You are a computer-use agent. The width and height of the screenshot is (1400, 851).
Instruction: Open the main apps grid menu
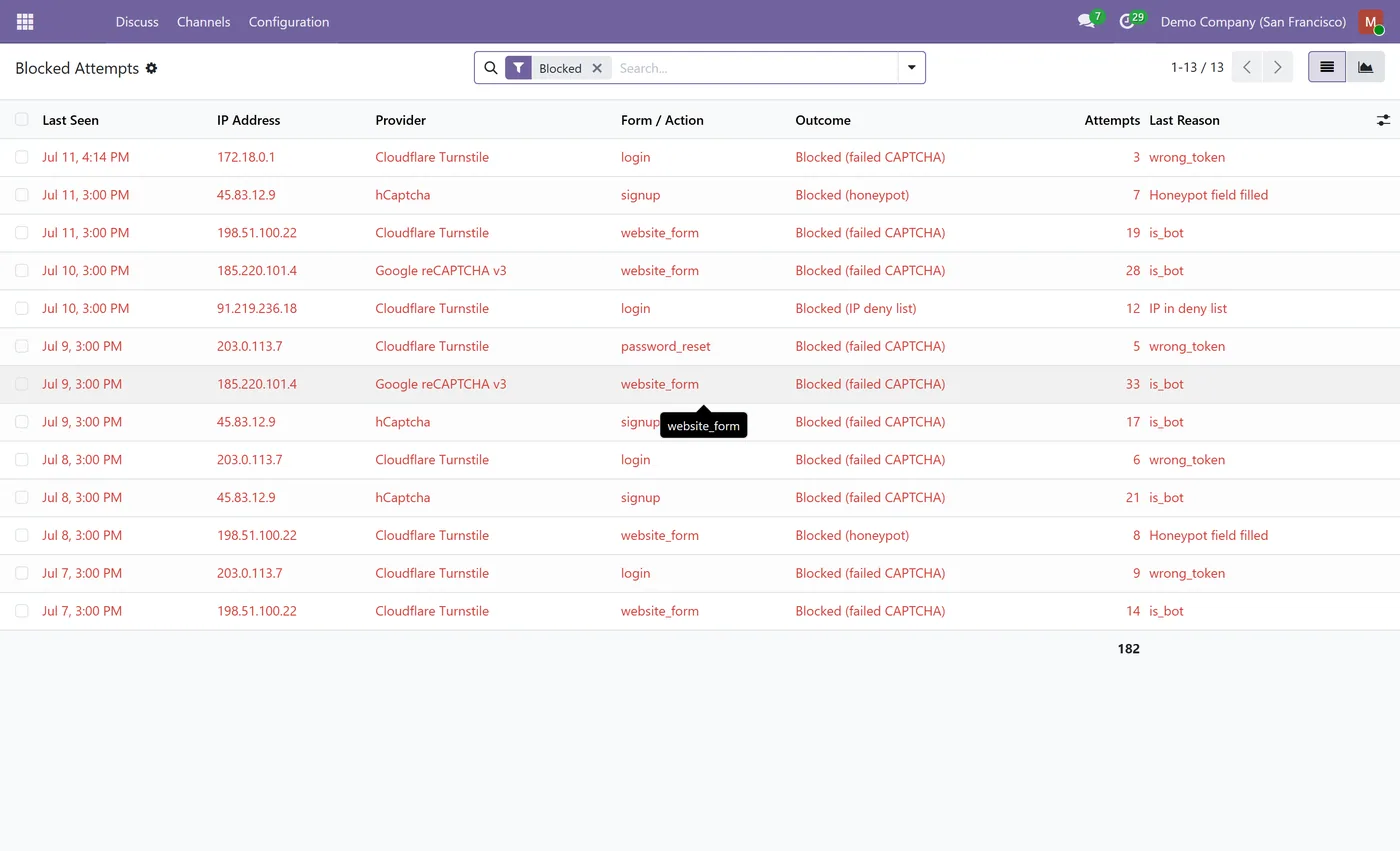(25, 21)
